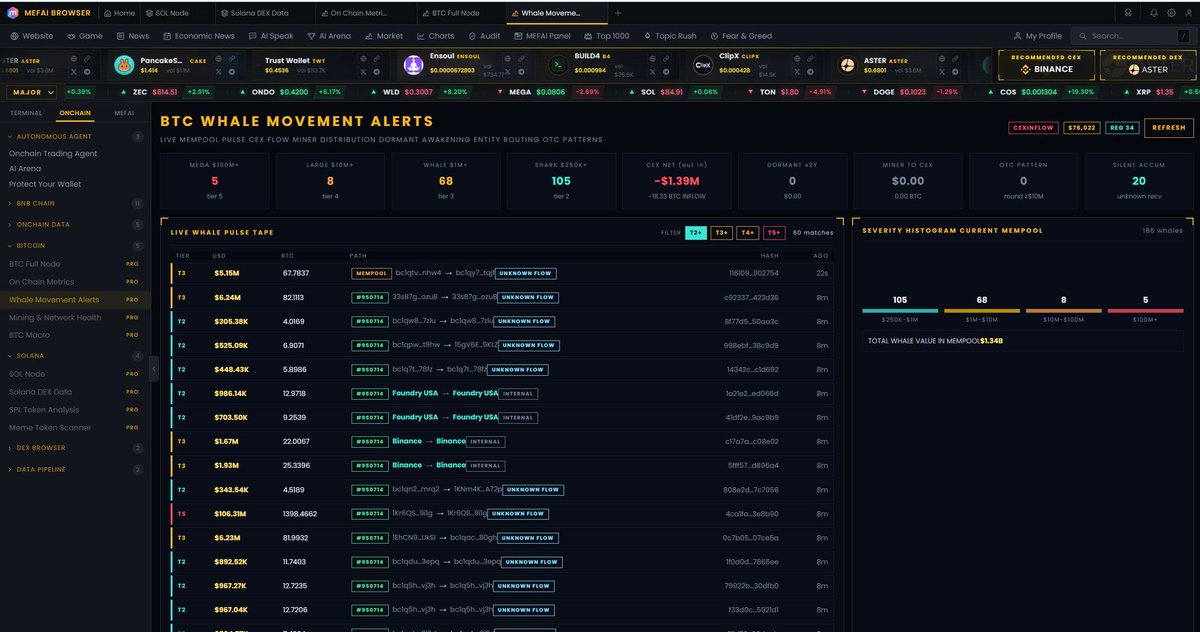Open Website from the navigation bar
Screen dimensions: 1200x632
click(32, 36)
